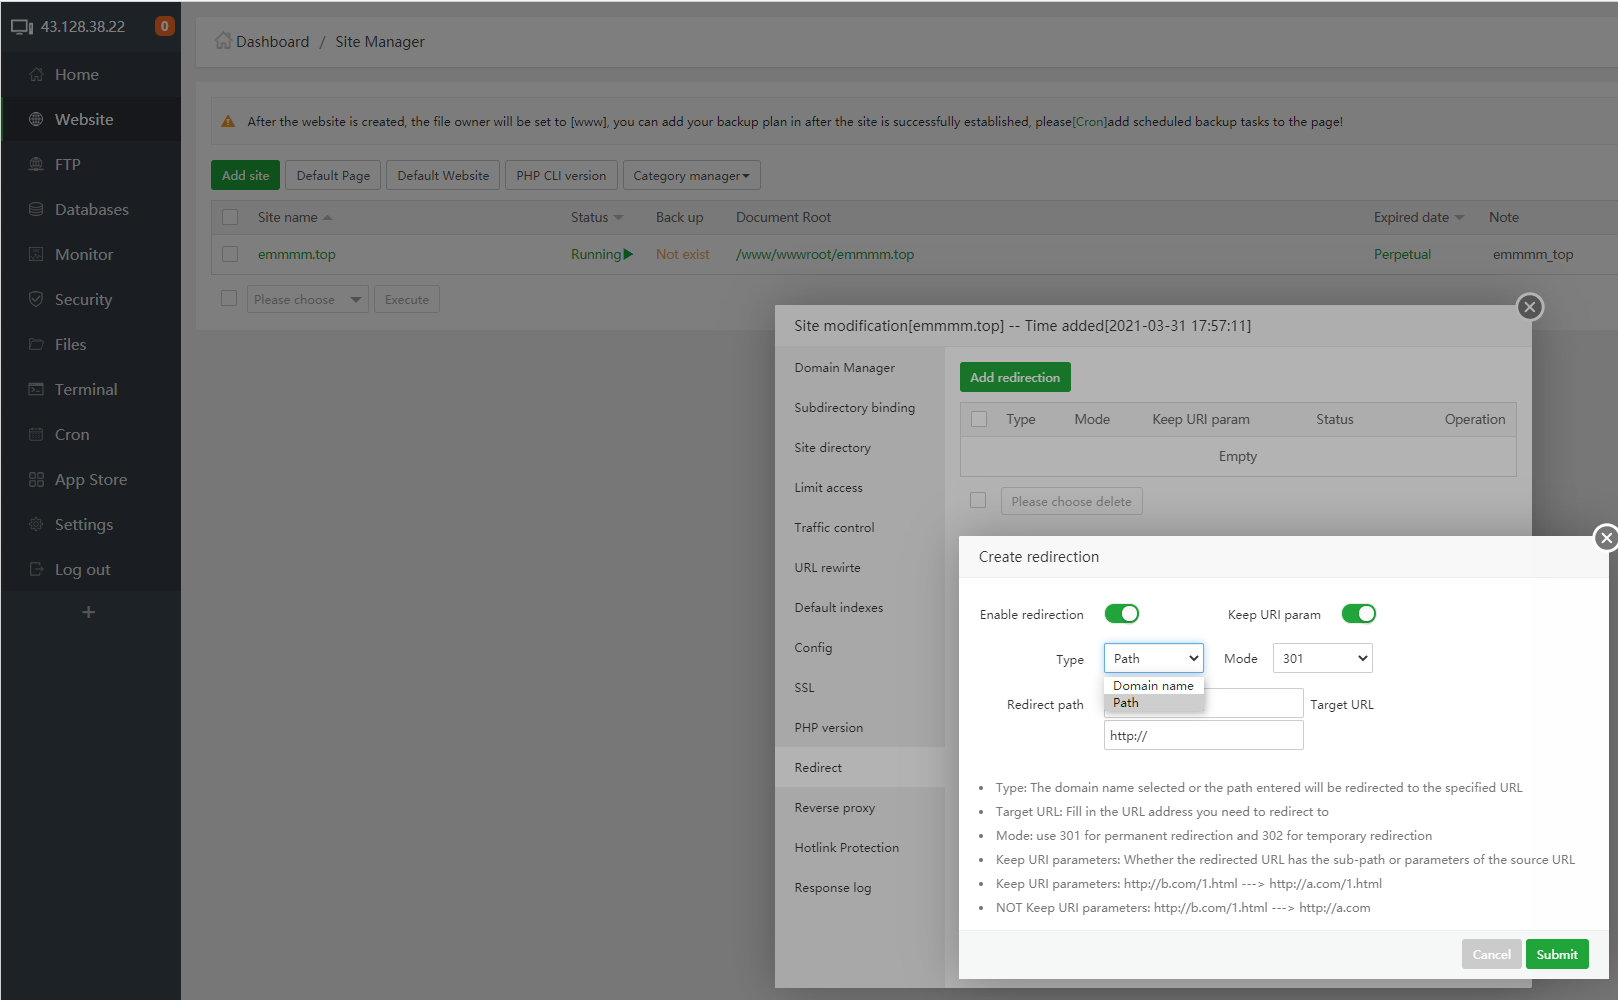Screen dimensions: 1618x1000
Task: Open SSL tab
Action: pos(860,688)
